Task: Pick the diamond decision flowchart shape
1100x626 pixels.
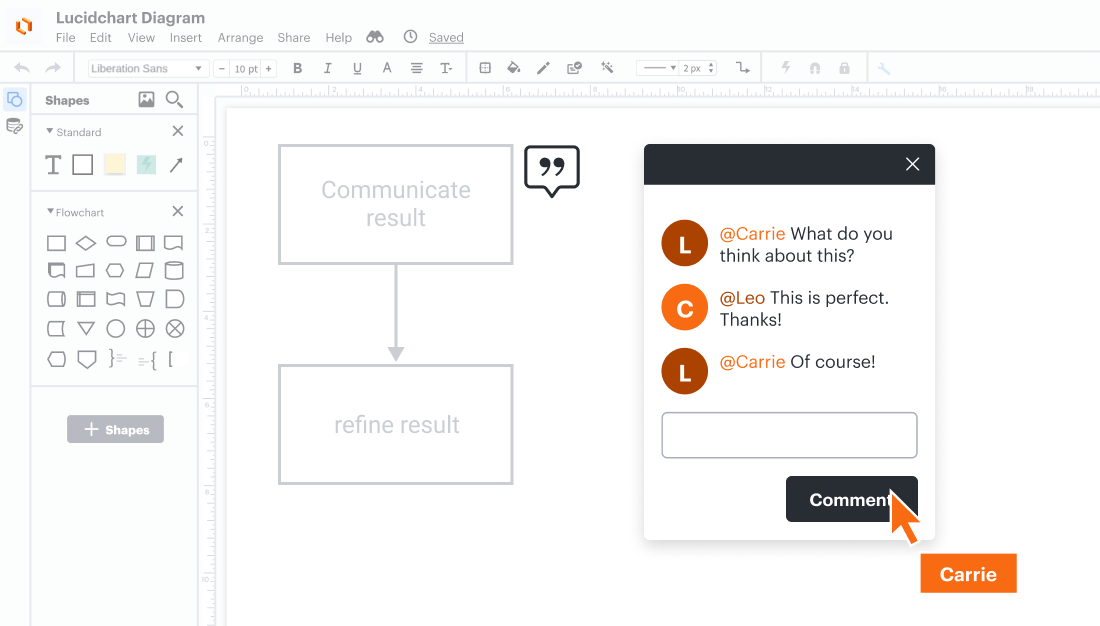Action: [86, 243]
